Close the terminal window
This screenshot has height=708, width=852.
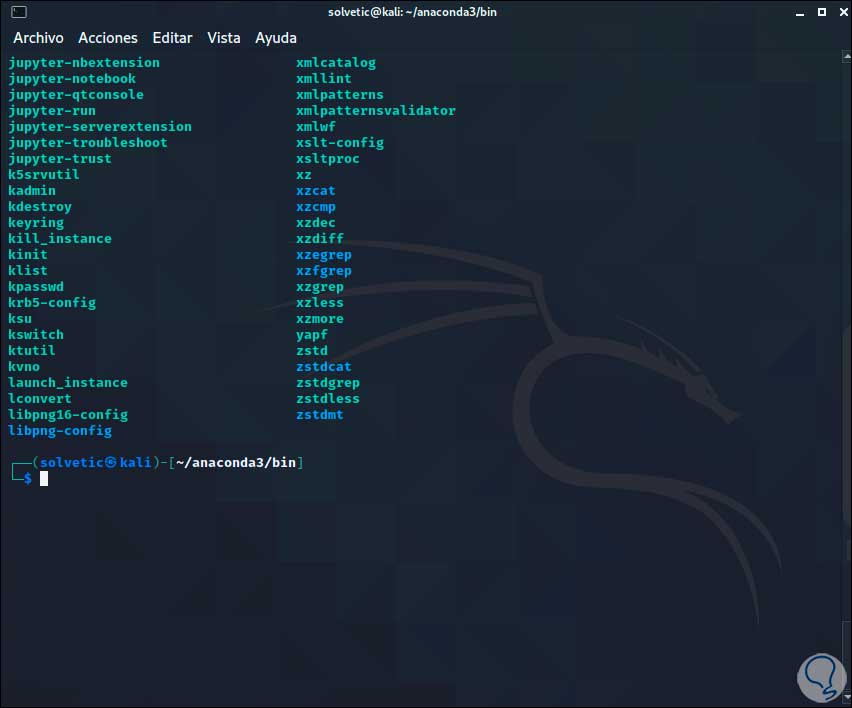[843, 12]
